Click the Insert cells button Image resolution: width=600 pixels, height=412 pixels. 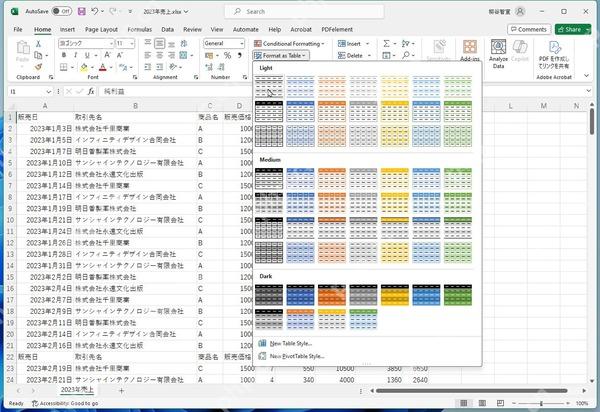(x=349, y=44)
